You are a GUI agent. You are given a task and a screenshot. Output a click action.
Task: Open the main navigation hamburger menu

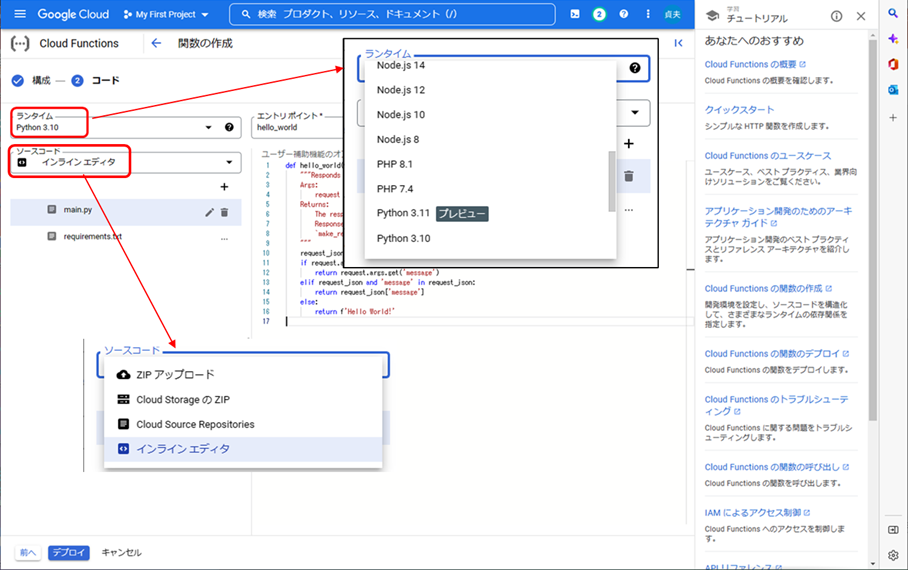[19, 15]
